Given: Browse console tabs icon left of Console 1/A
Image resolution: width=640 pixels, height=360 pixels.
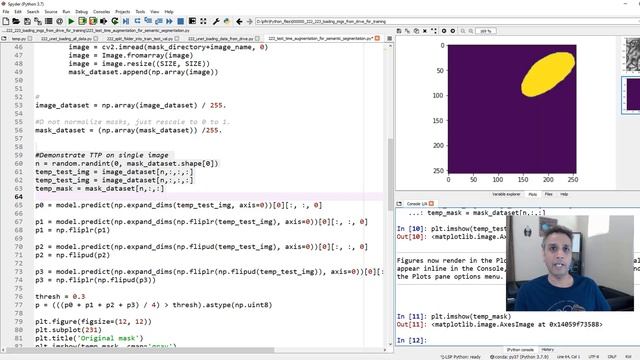Looking at the screenshot, I should tap(399, 203).
